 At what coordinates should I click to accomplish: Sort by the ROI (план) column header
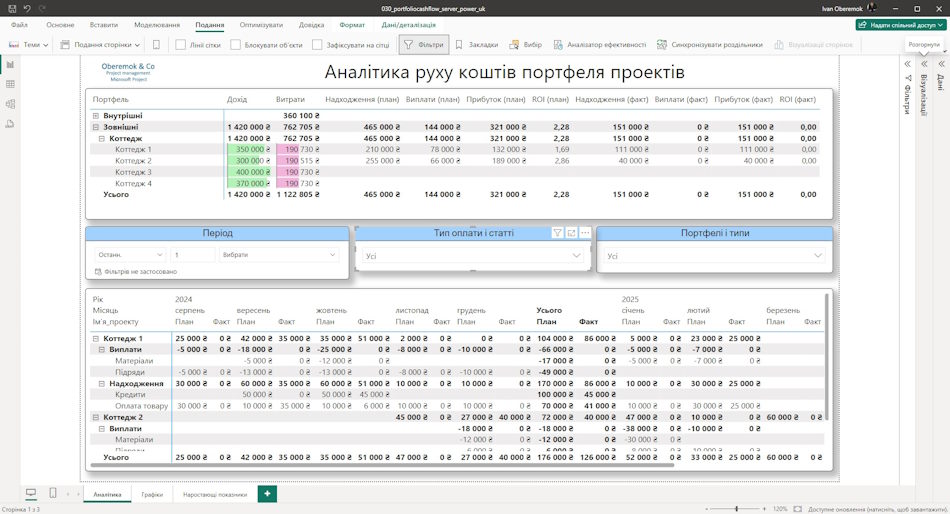point(550,99)
